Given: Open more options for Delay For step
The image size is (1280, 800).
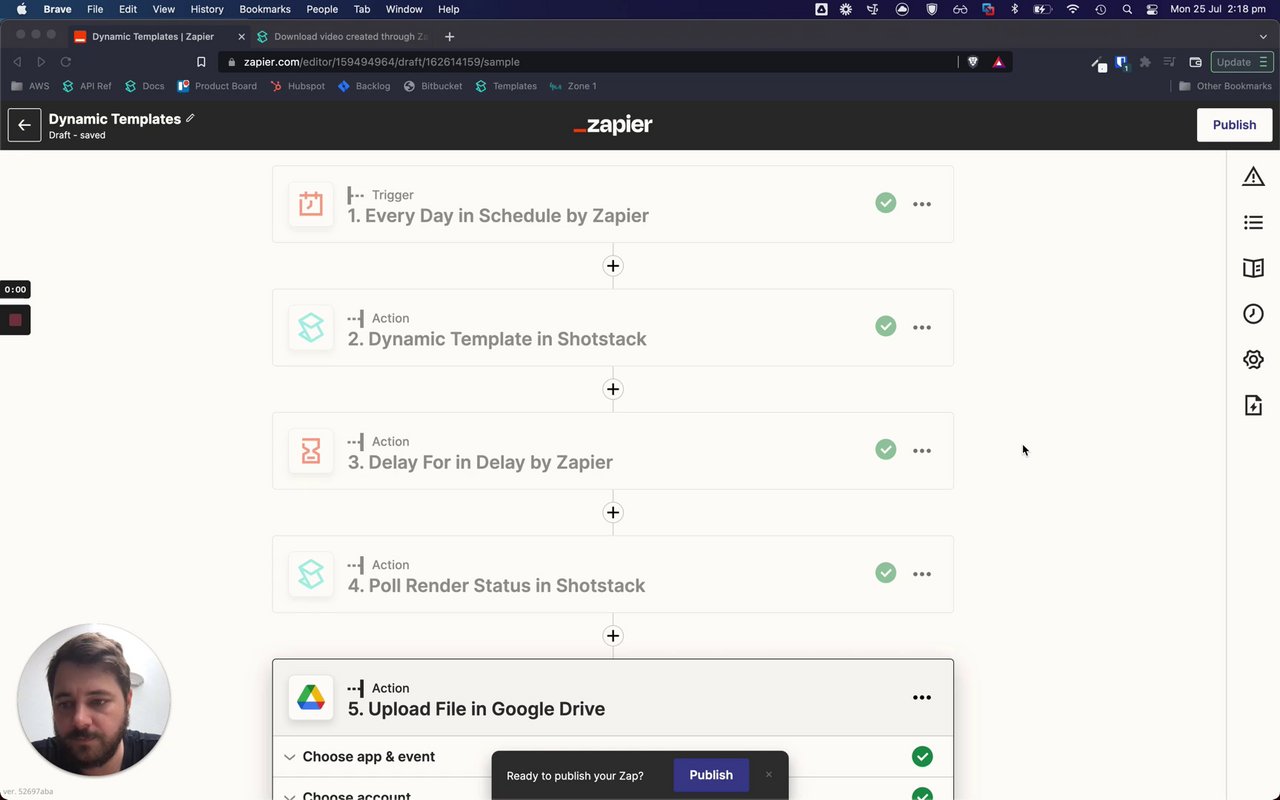Looking at the screenshot, I should click(x=922, y=451).
